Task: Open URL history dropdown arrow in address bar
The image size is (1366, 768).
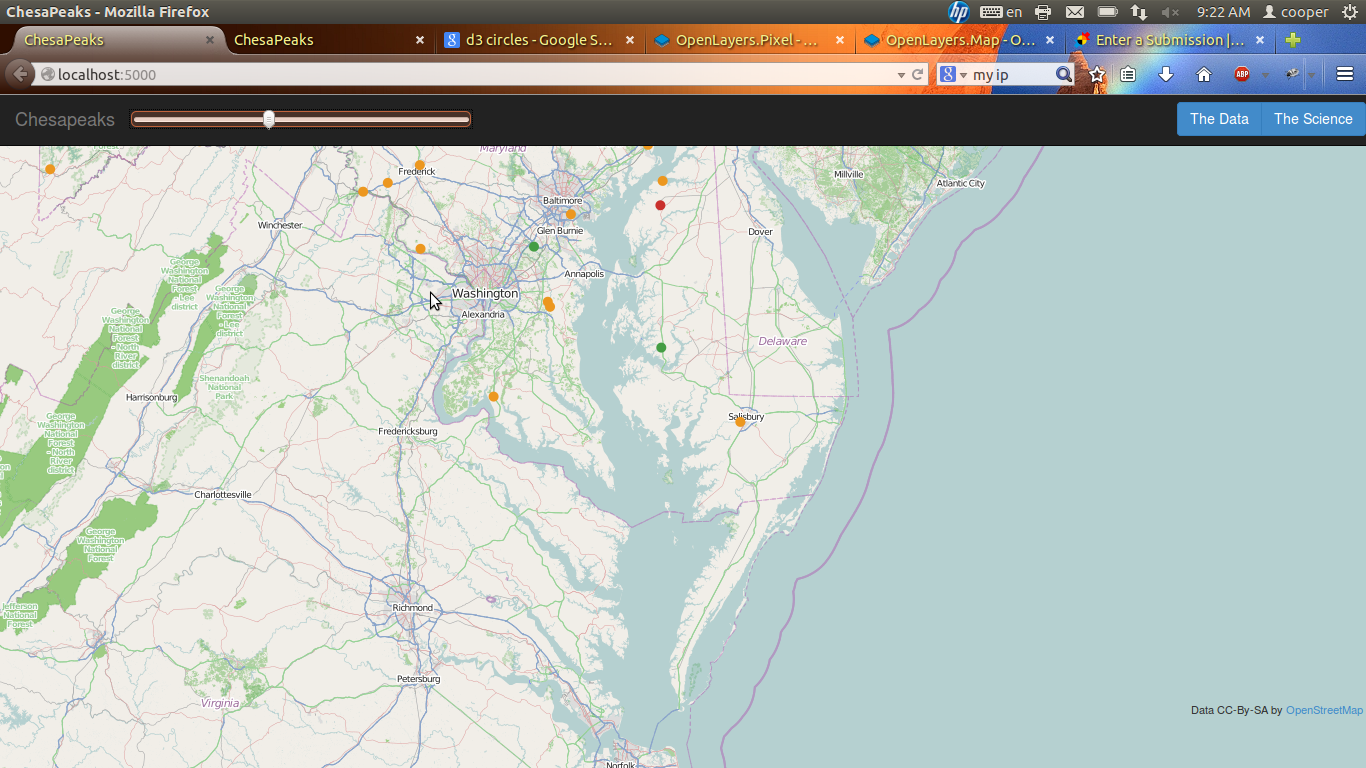Action: point(900,75)
